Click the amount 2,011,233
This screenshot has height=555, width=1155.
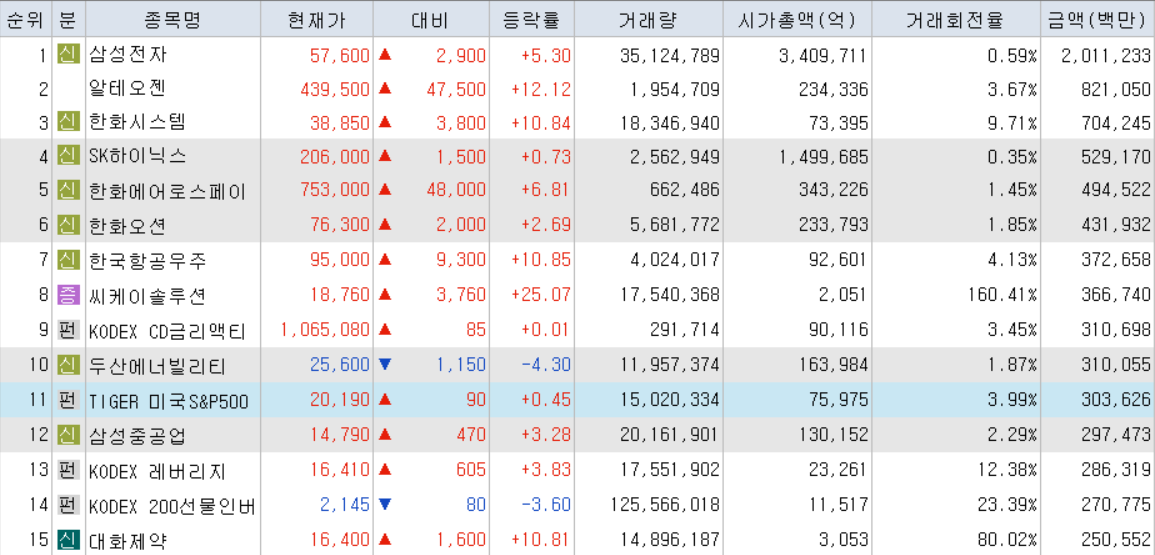[1106, 55]
